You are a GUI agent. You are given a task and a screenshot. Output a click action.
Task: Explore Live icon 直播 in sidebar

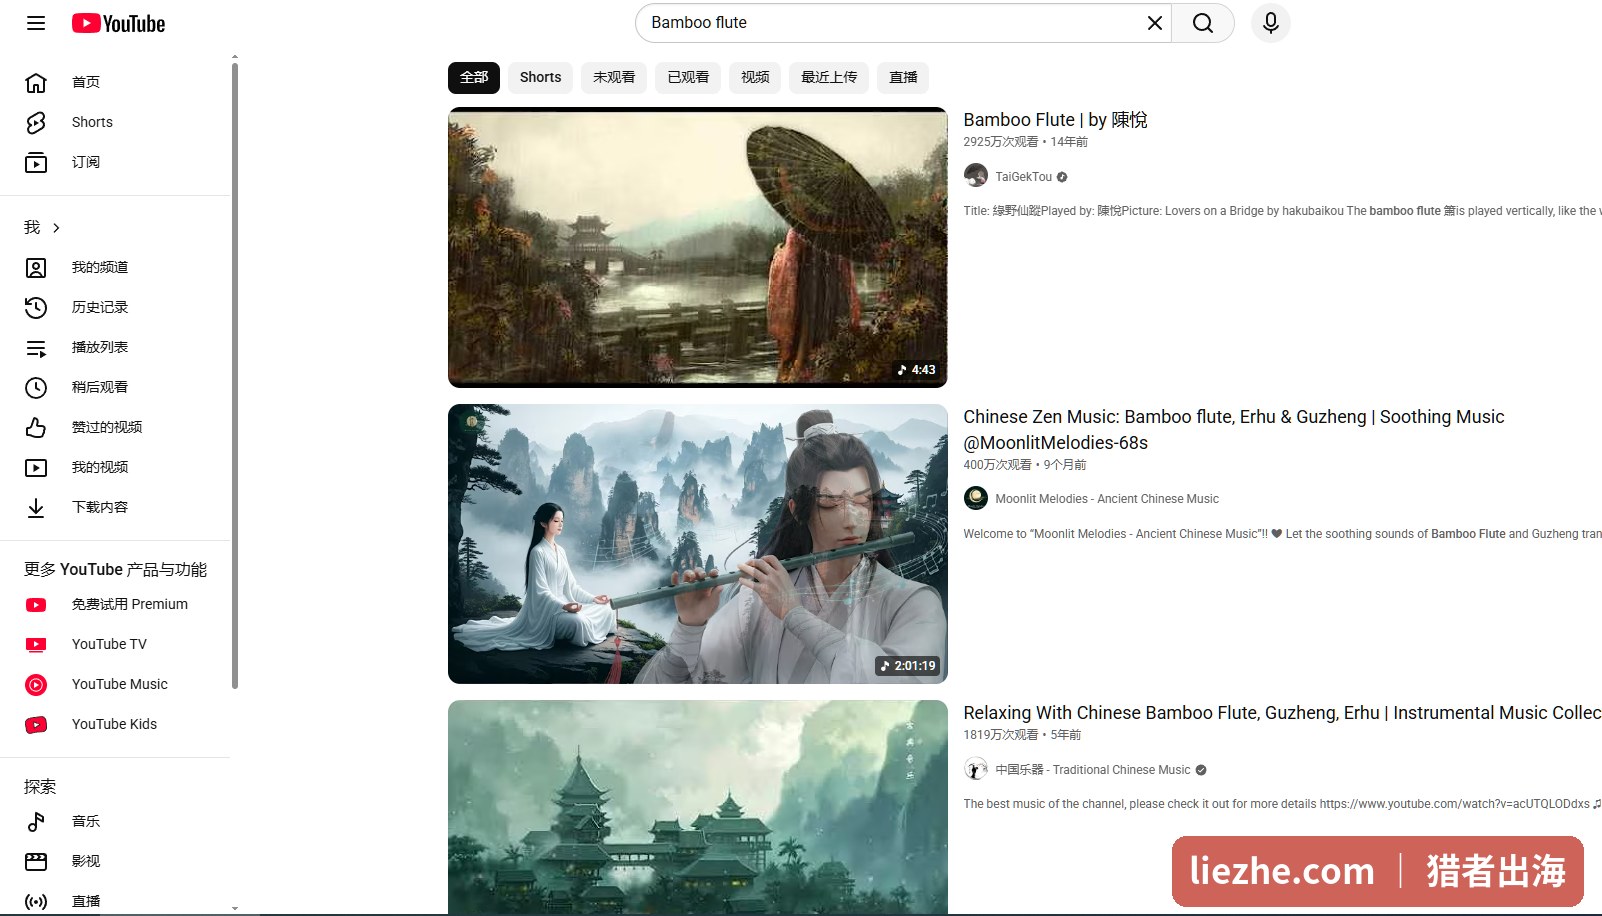click(36, 901)
